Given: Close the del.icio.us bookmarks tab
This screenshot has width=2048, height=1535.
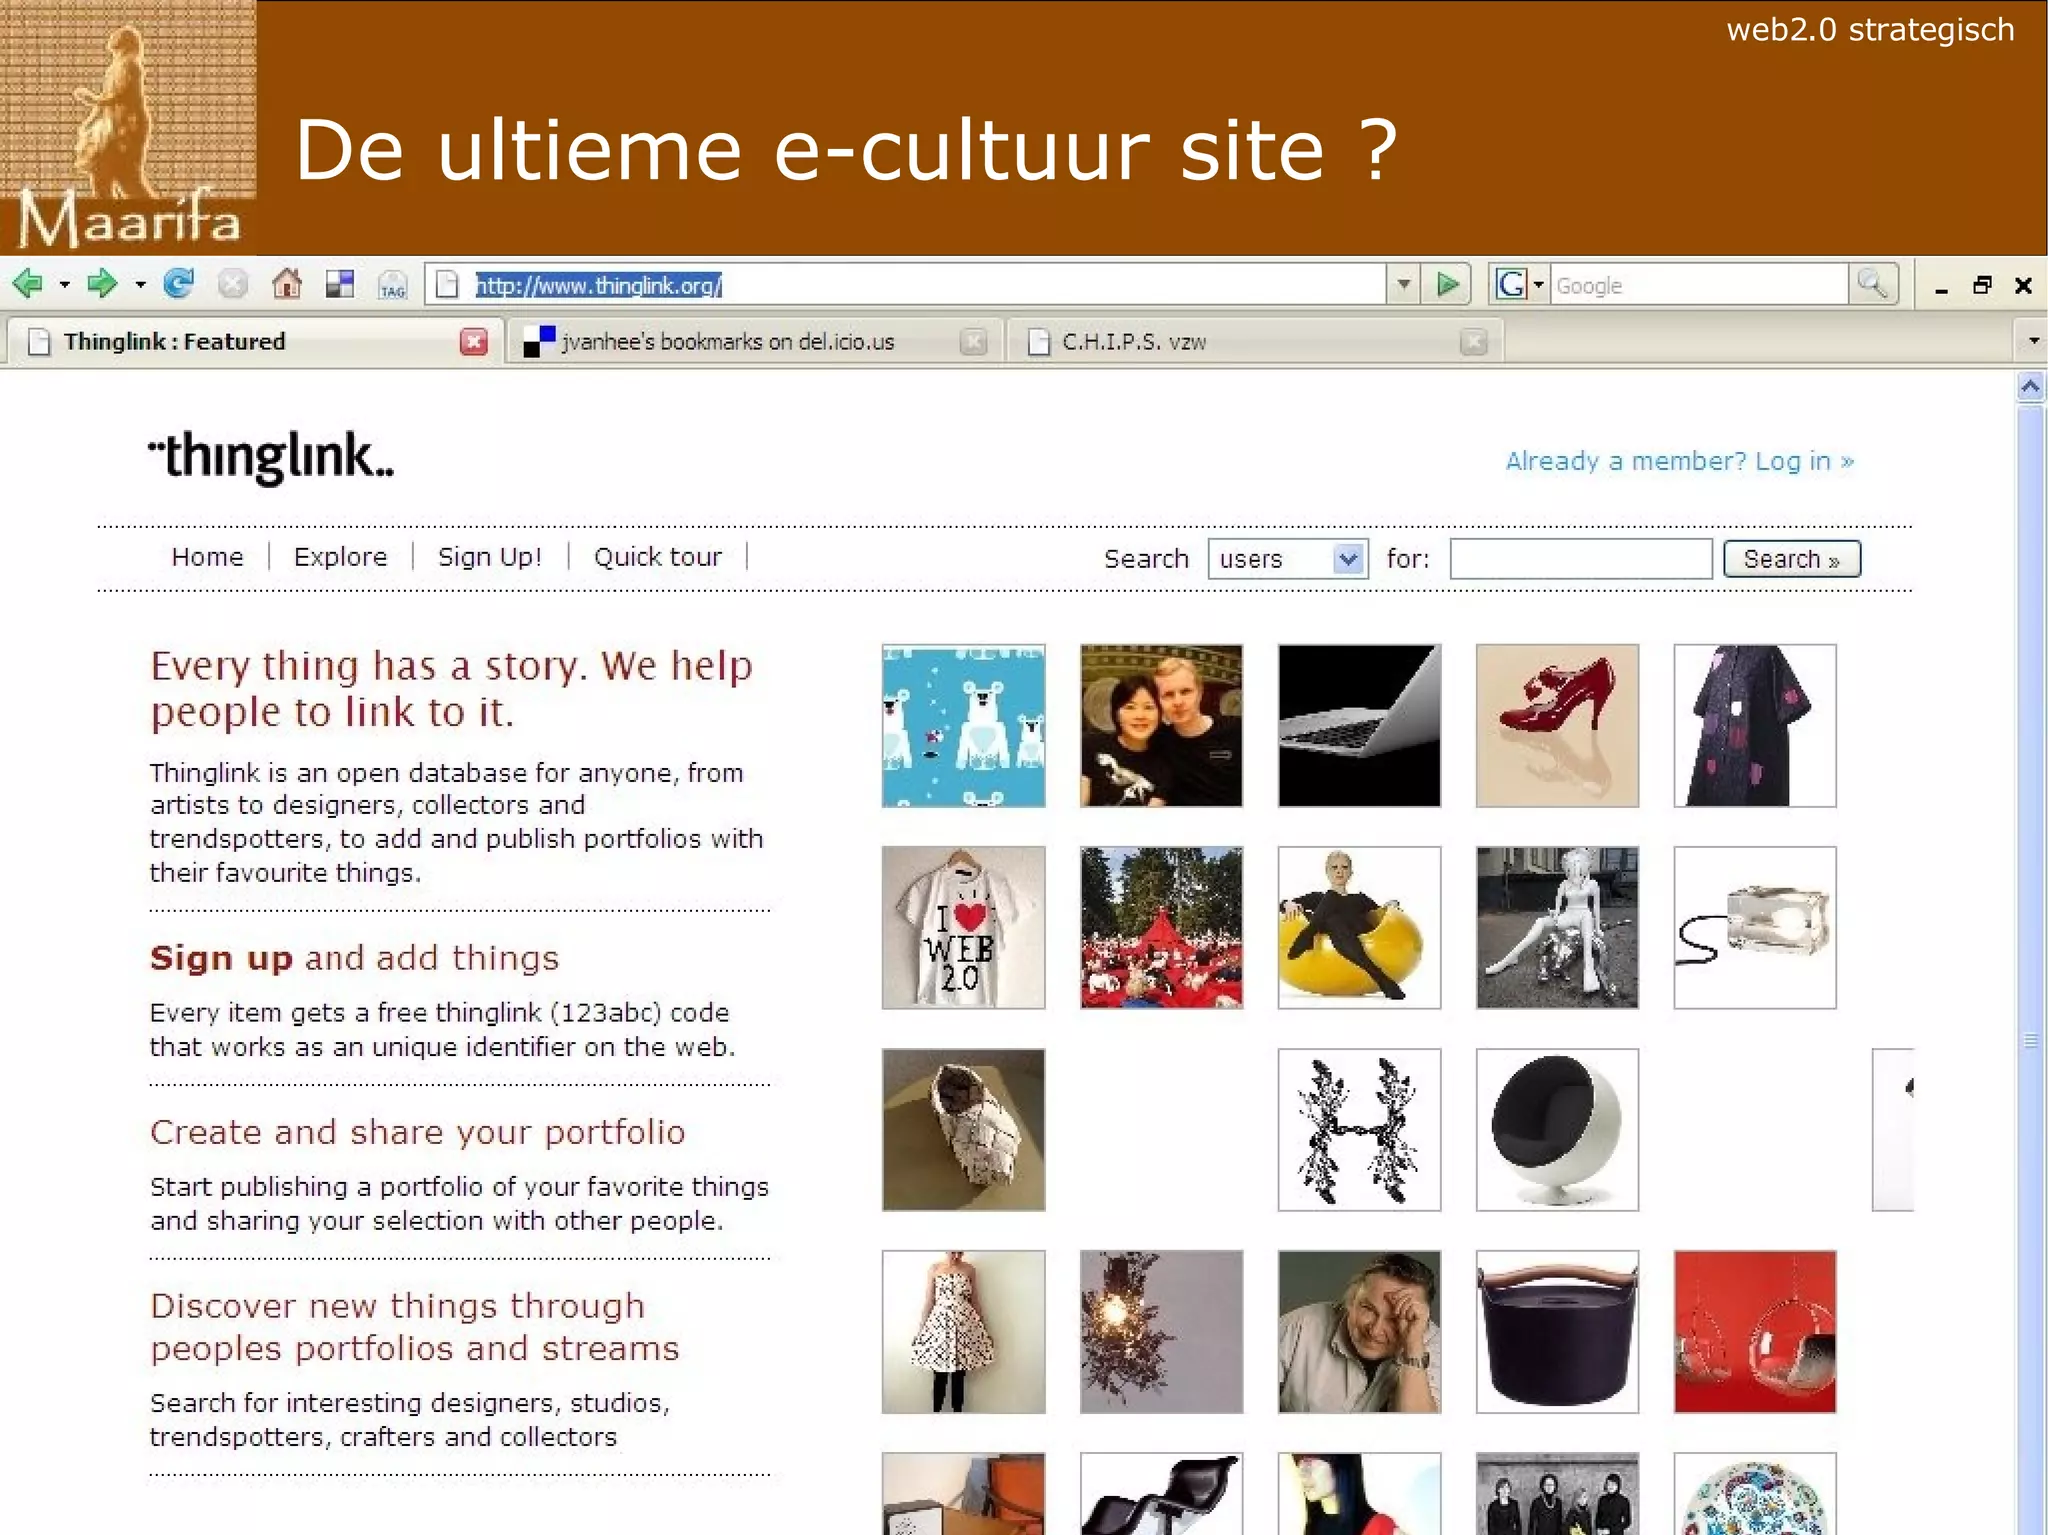Looking at the screenshot, I should tap(973, 342).
